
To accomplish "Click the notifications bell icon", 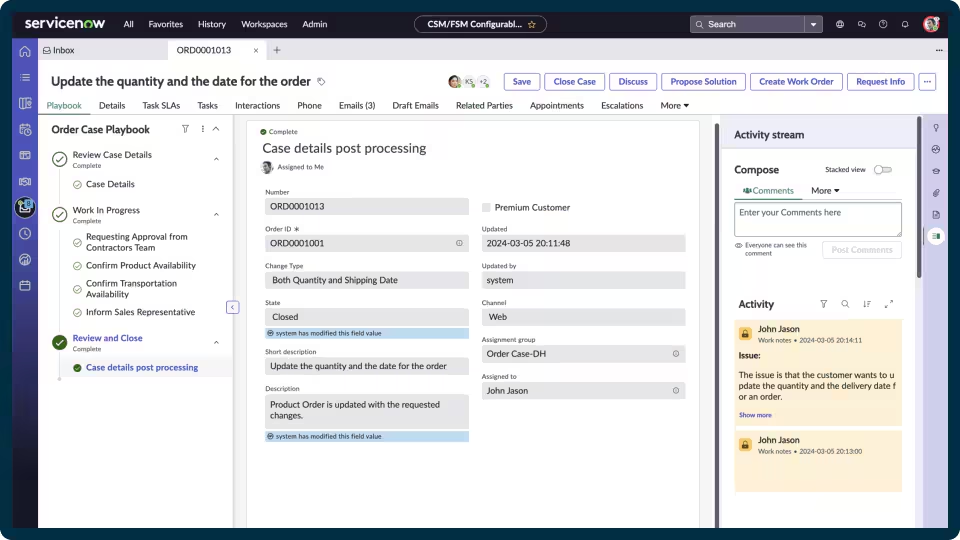I will point(905,24).
